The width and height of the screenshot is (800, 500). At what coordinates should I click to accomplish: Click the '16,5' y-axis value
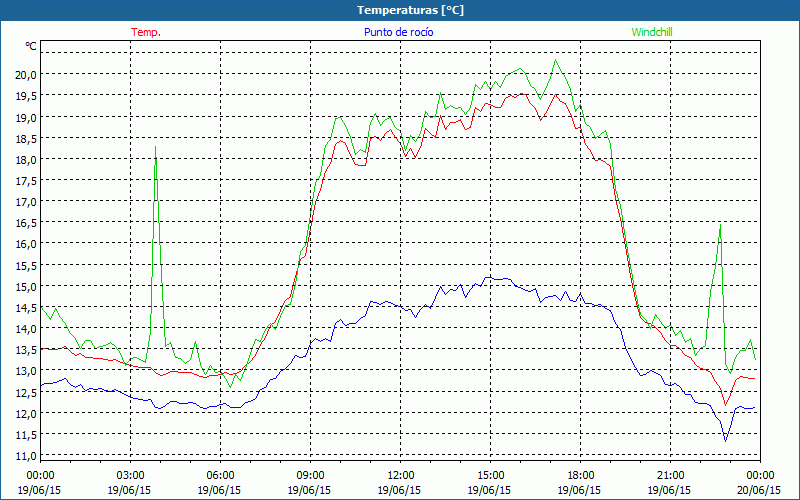pyautogui.click(x=27, y=223)
